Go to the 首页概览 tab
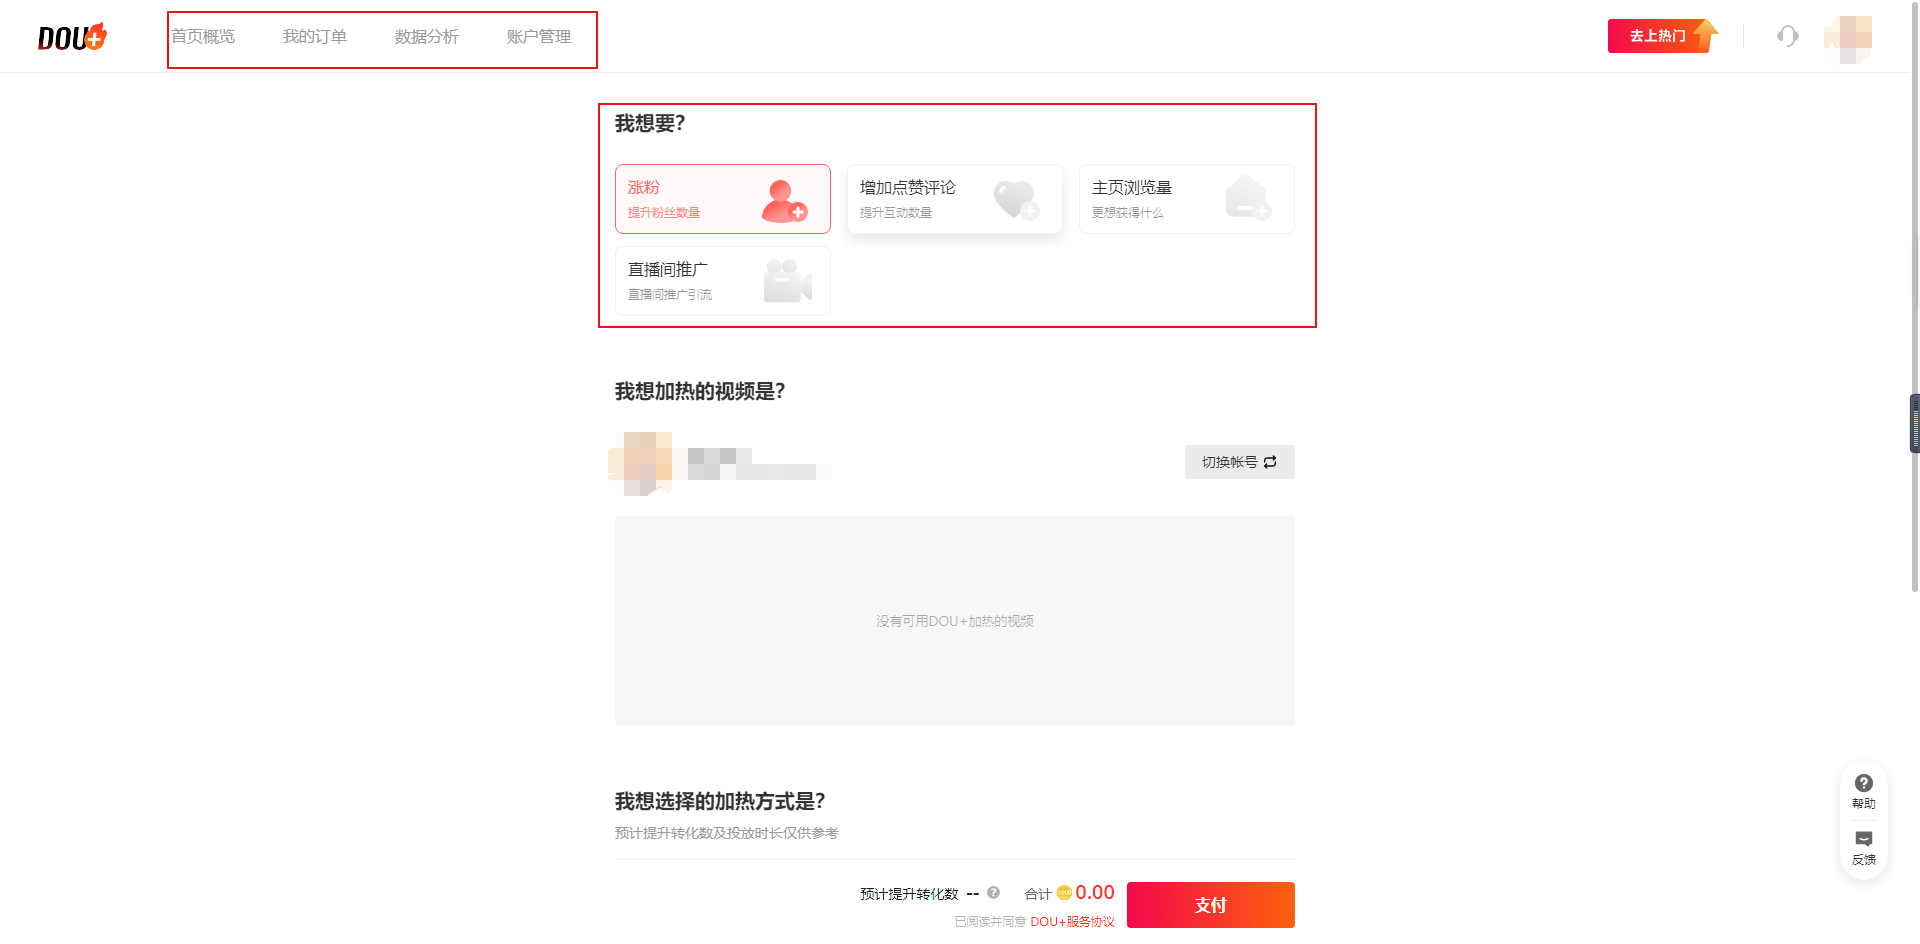This screenshot has height=944, width=1920. click(203, 37)
